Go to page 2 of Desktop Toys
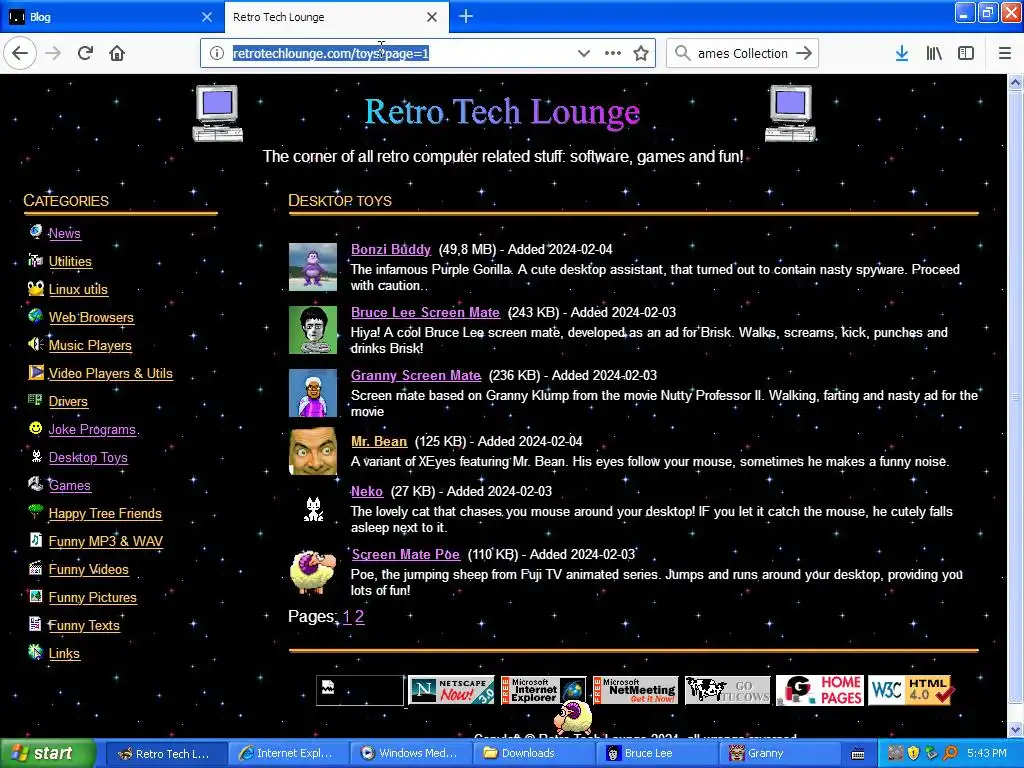Image resolution: width=1024 pixels, height=768 pixels. 359,616
